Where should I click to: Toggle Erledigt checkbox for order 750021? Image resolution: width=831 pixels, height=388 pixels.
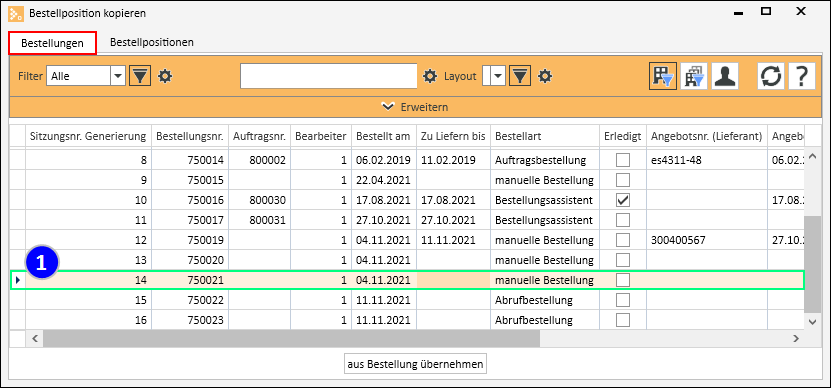(623, 280)
